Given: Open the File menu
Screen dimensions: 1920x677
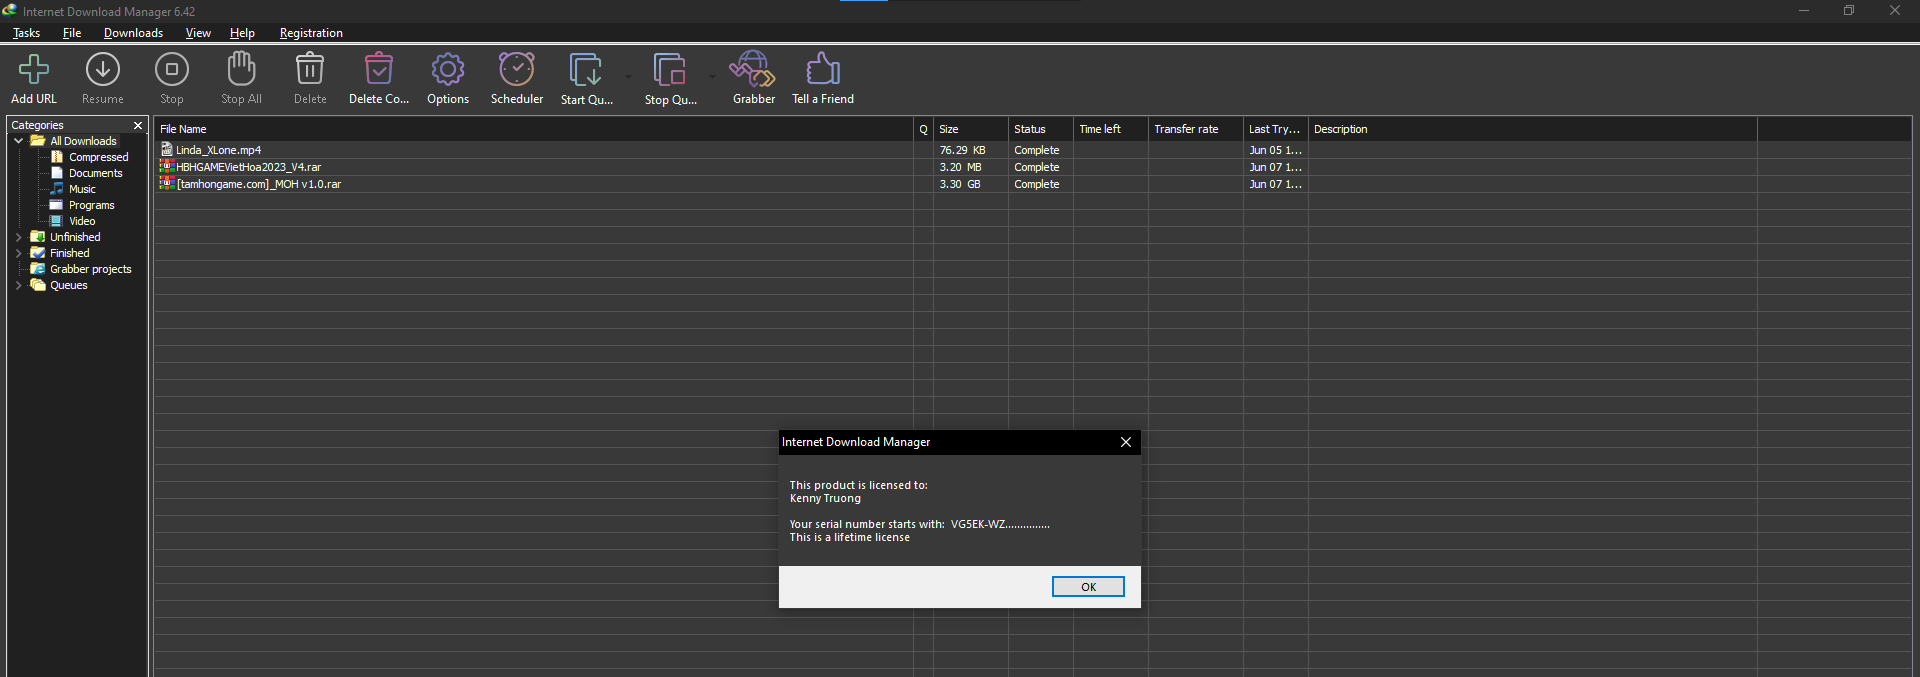Looking at the screenshot, I should click(x=72, y=33).
